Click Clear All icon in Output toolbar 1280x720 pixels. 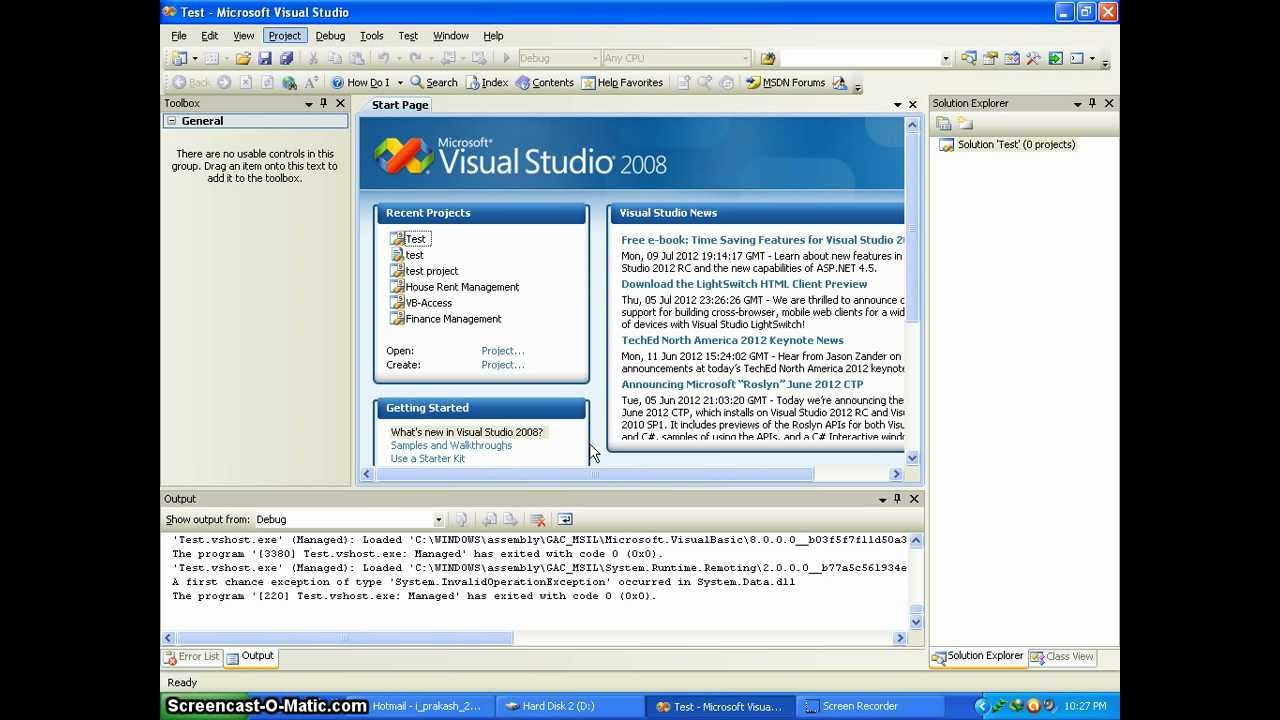[538, 520]
